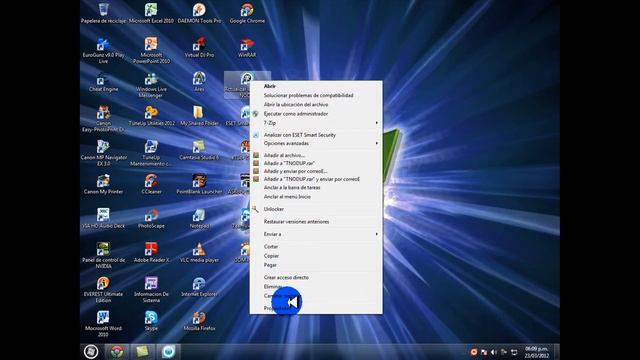The width and height of the screenshot is (640, 360).
Task: Select the Mozilla Firefox desktop shortcut
Action: 199,321
